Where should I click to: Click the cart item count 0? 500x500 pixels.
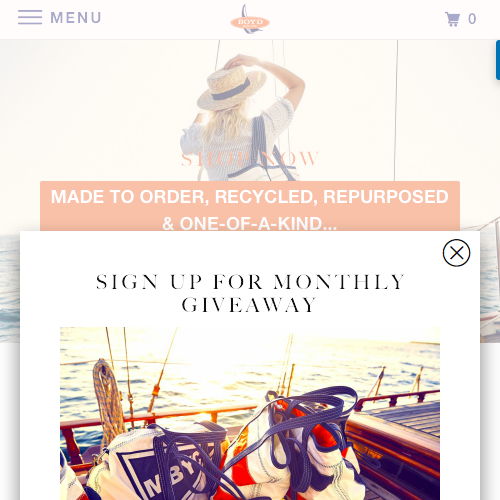click(472, 19)
